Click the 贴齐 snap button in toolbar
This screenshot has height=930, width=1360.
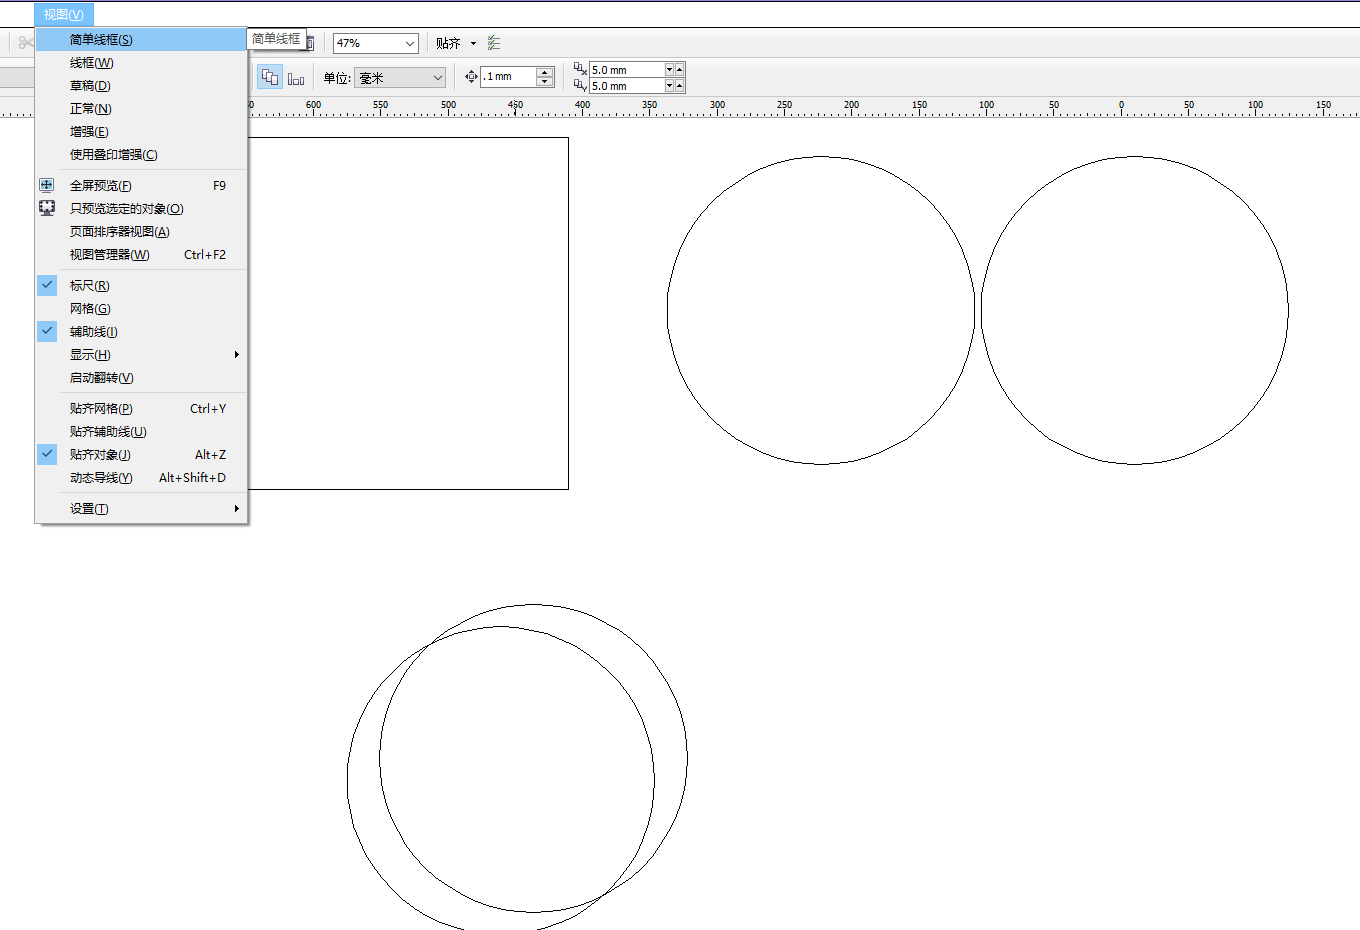(448, 43)
